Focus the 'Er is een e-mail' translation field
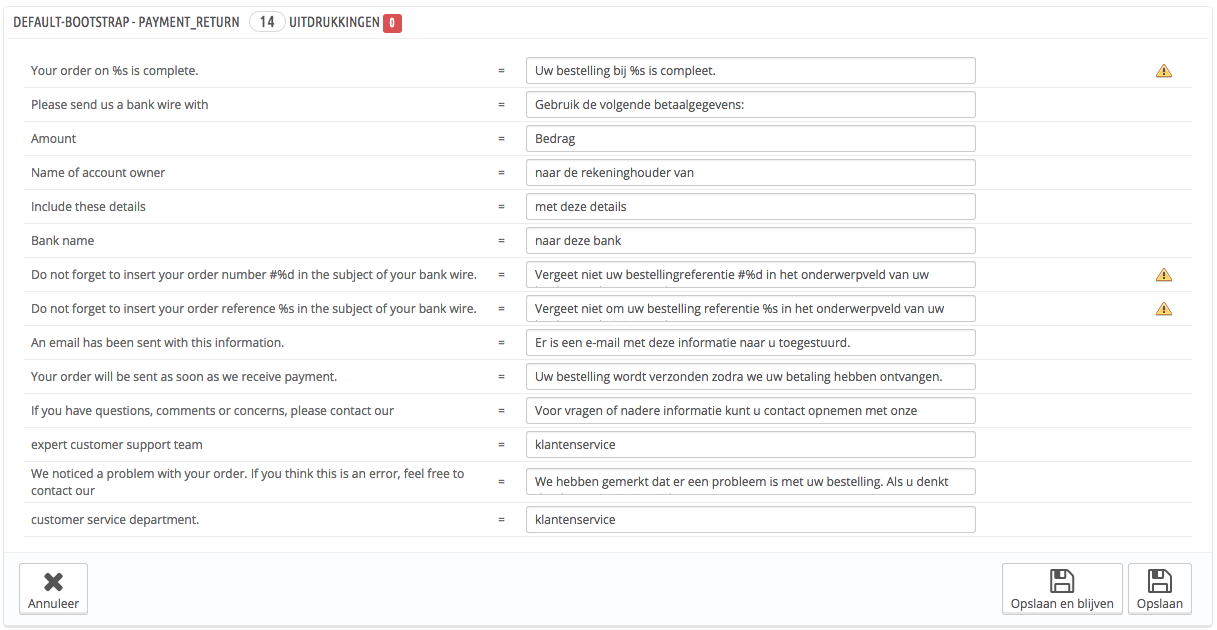 750,343
